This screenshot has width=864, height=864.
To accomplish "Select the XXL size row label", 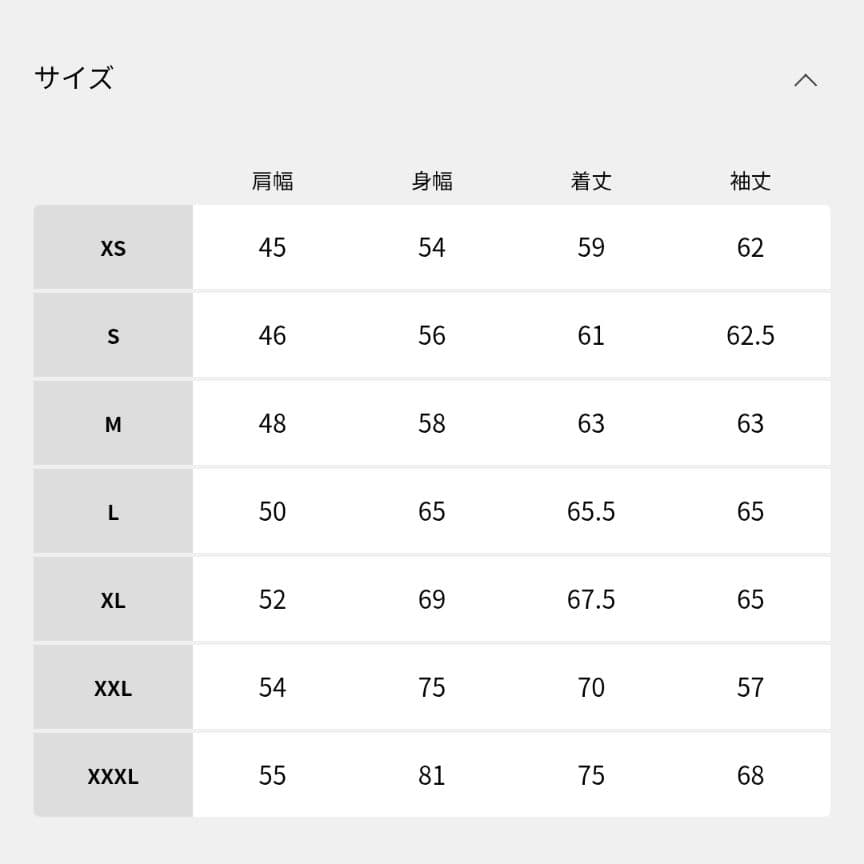I will (113, 687).
